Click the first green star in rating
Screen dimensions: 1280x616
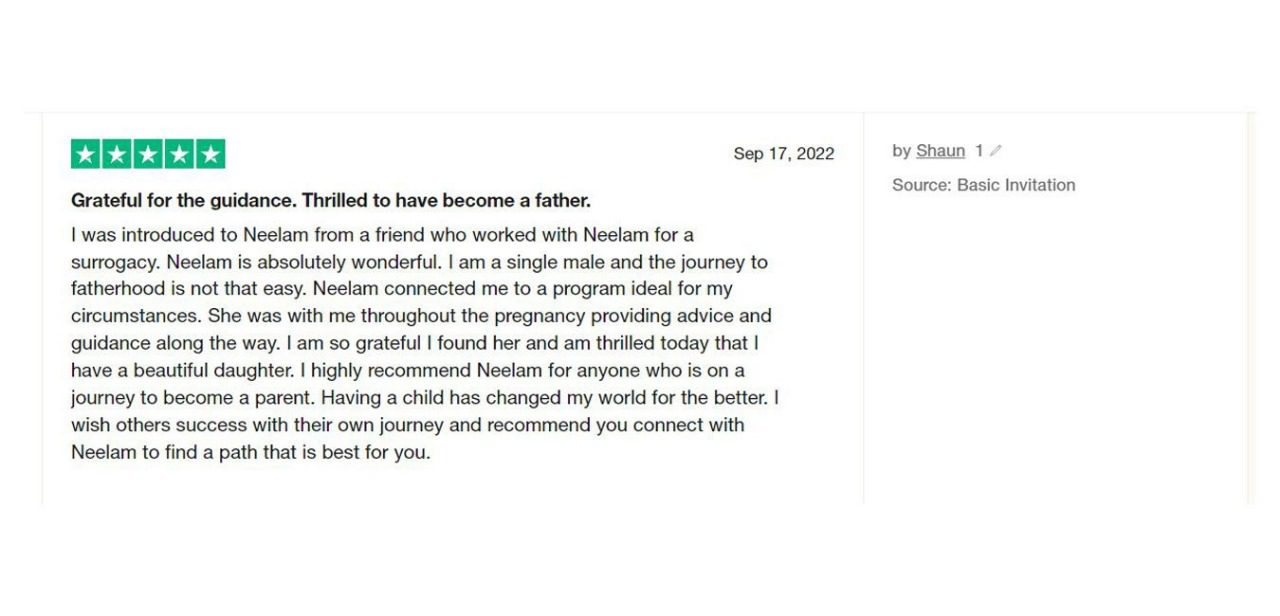coord(86,154)
